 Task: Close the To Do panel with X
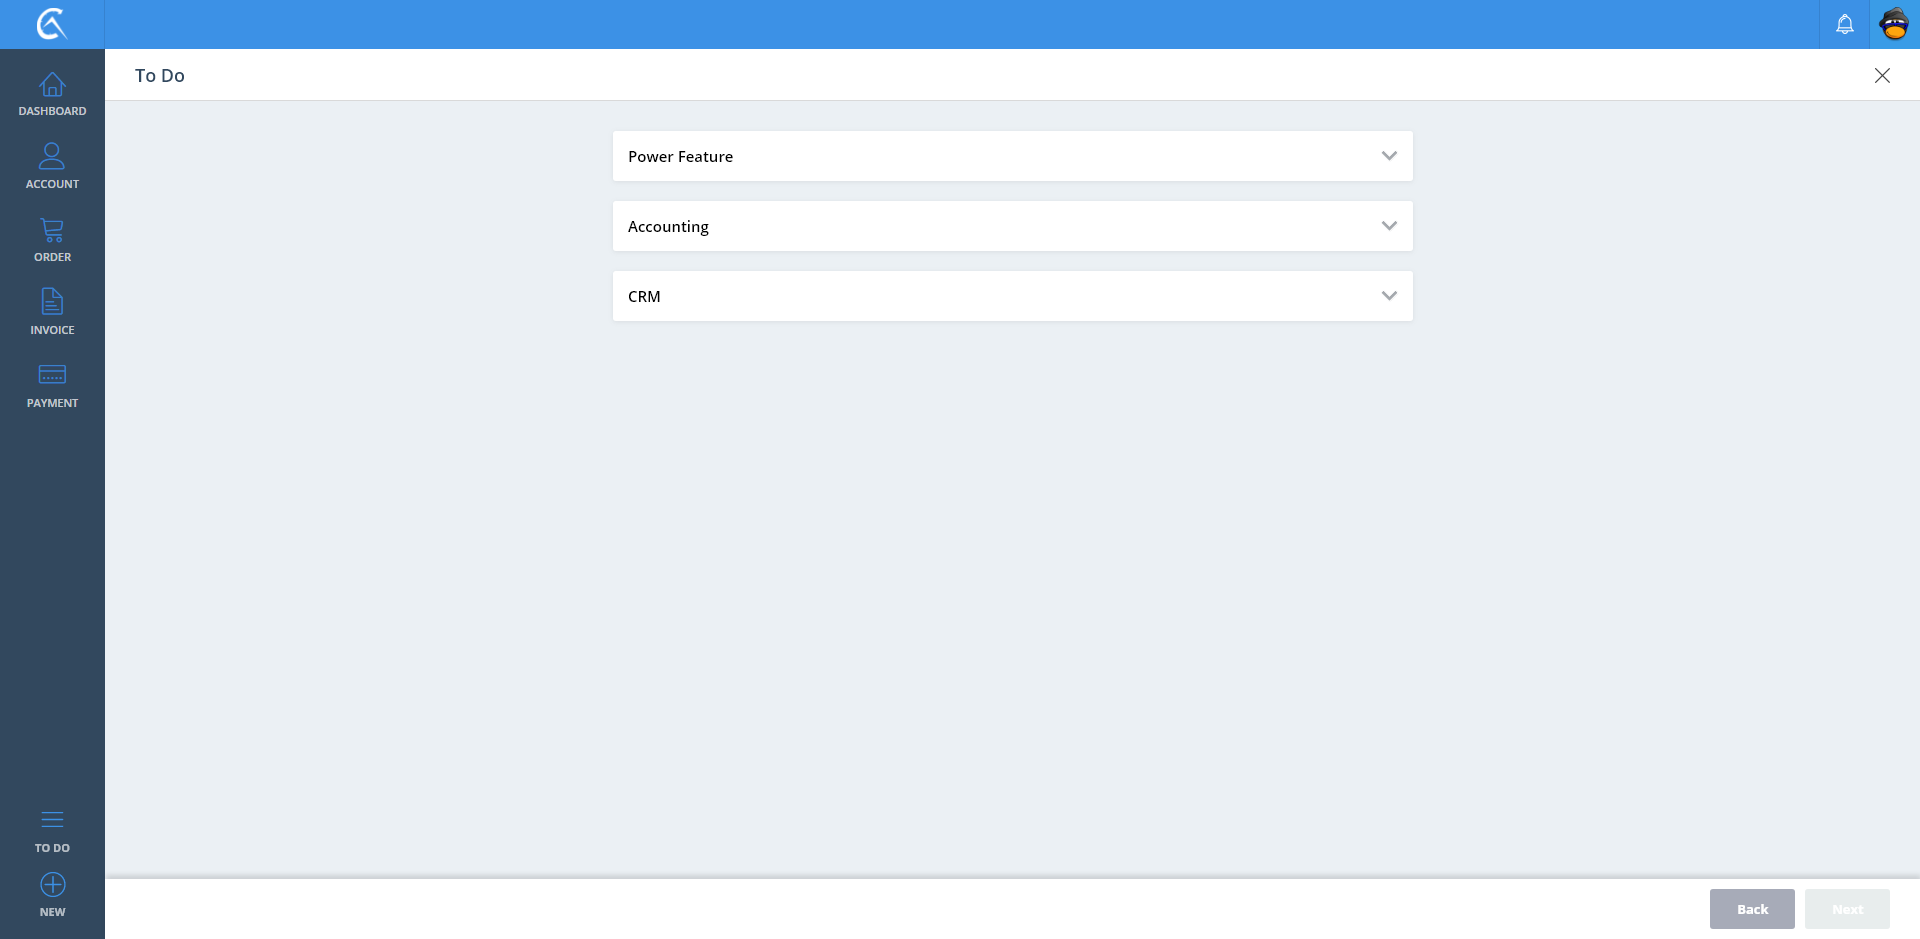1881,76
